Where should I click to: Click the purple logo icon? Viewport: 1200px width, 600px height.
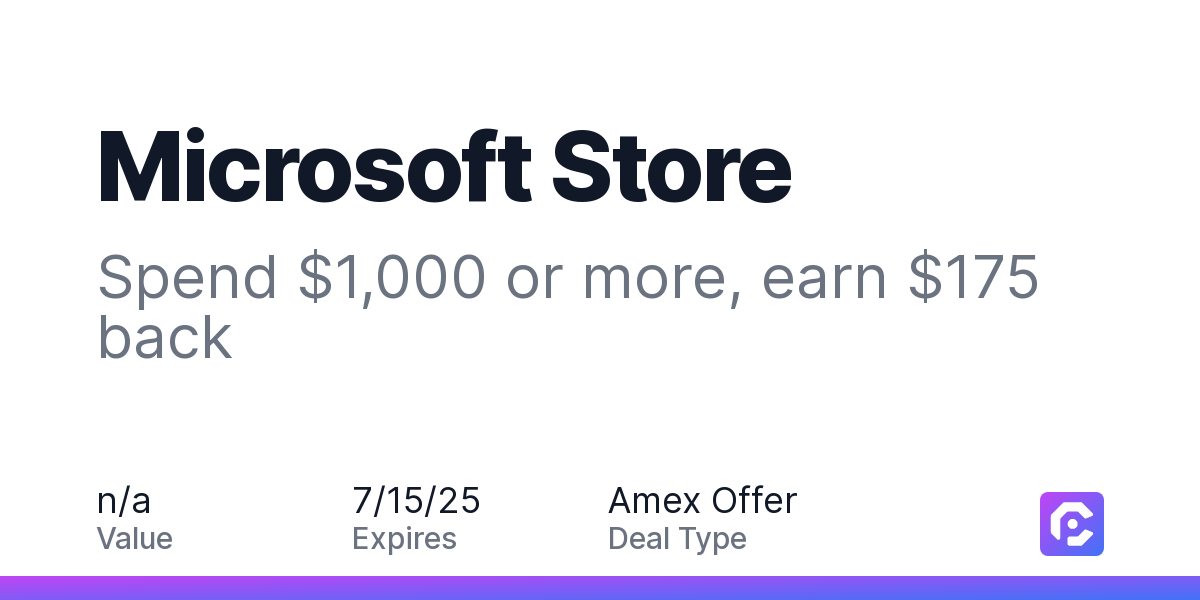pyautogui.click(x=1072, y=523)
